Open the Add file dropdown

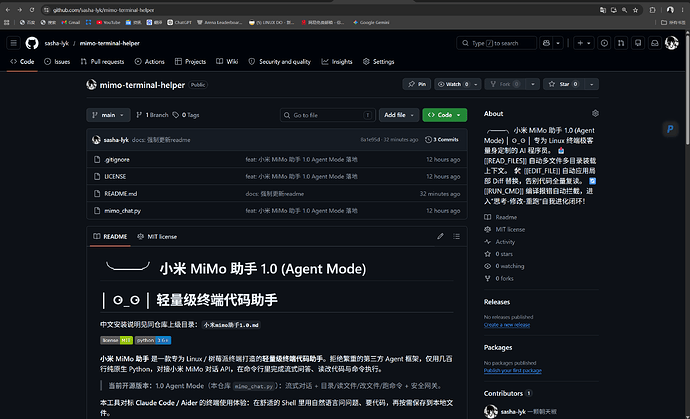pos(399,115)
